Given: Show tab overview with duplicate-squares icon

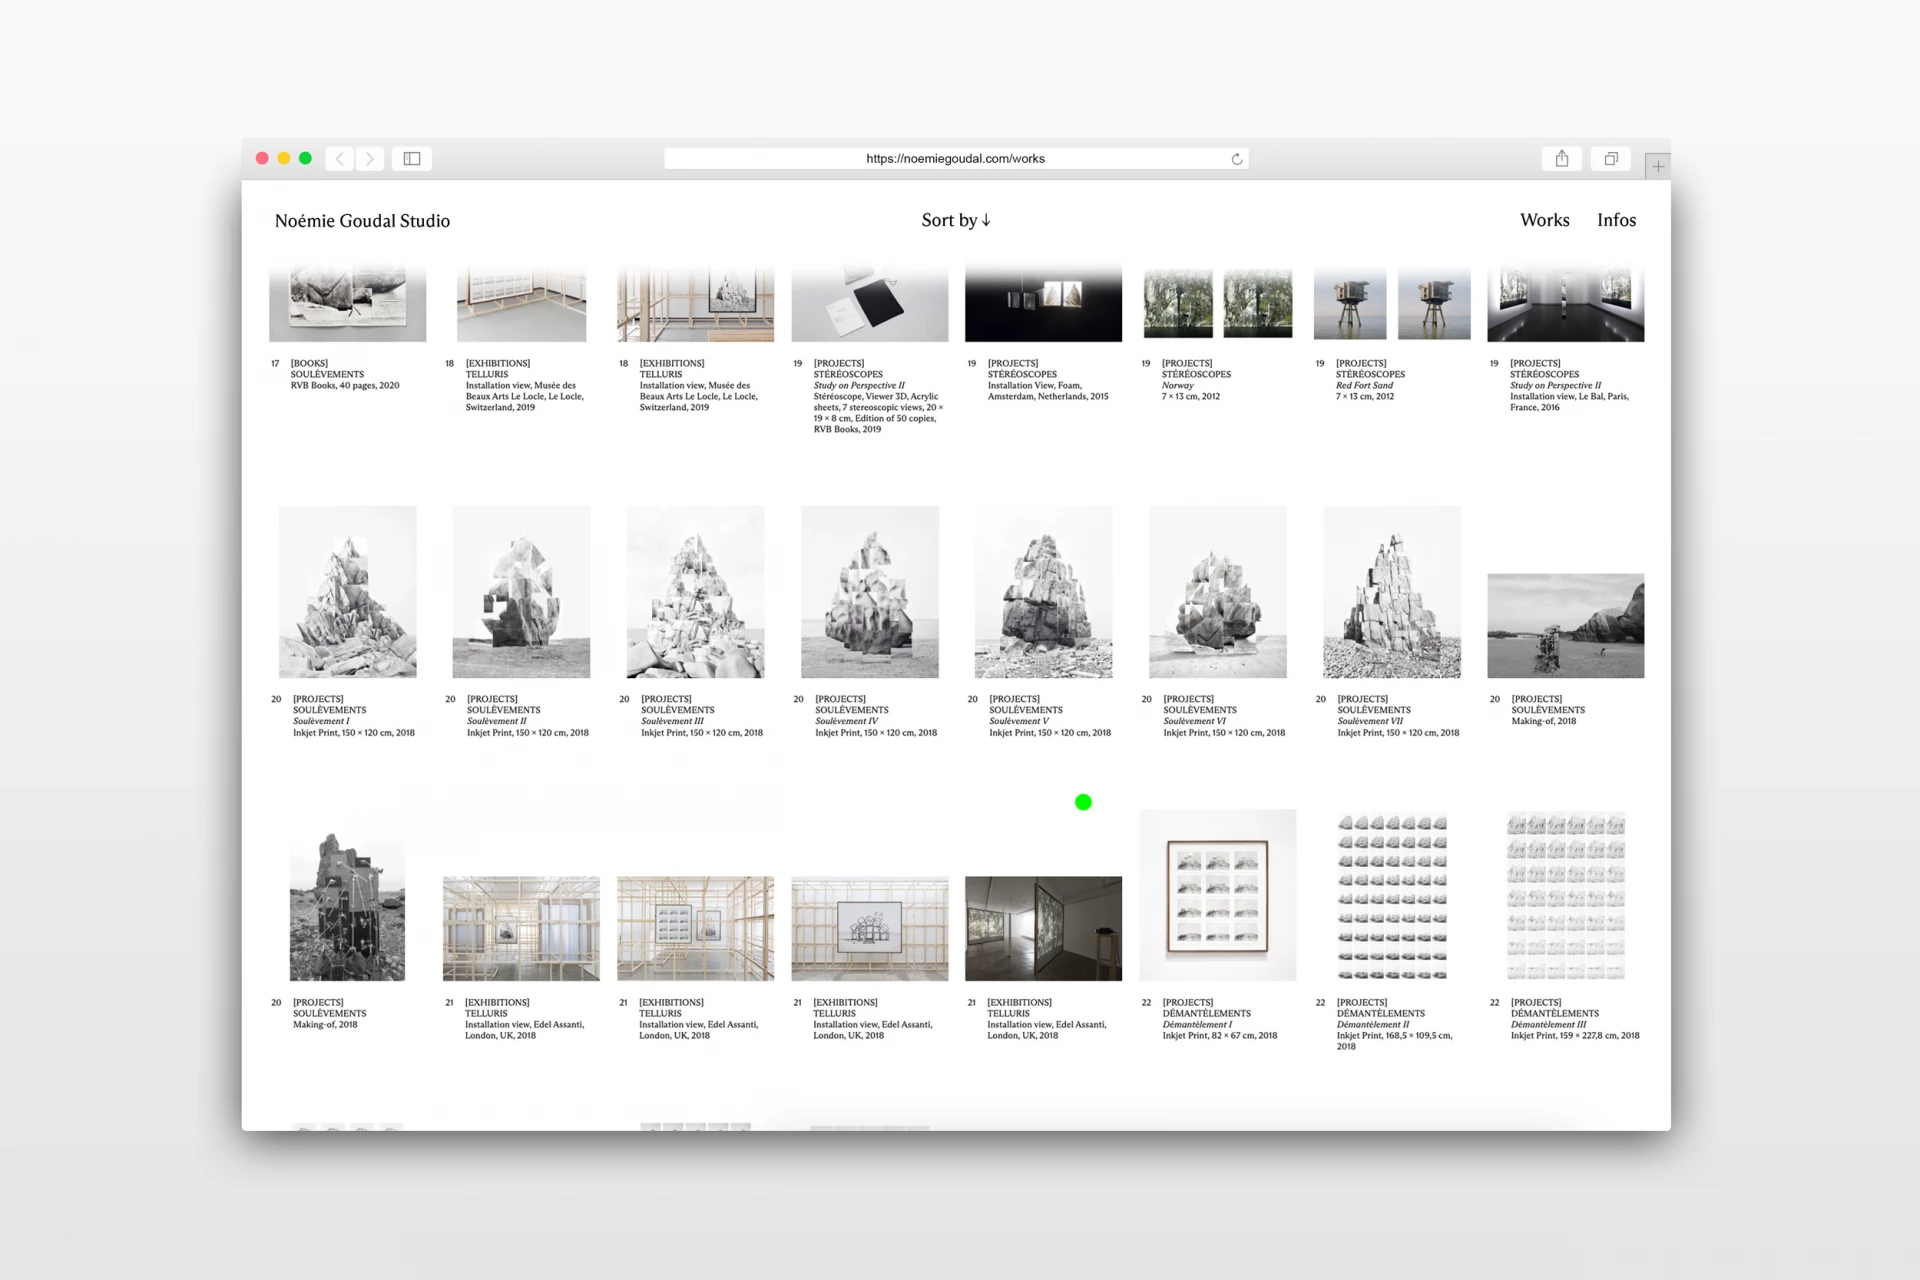Looking at the screenshot, I should point(1611,158).
